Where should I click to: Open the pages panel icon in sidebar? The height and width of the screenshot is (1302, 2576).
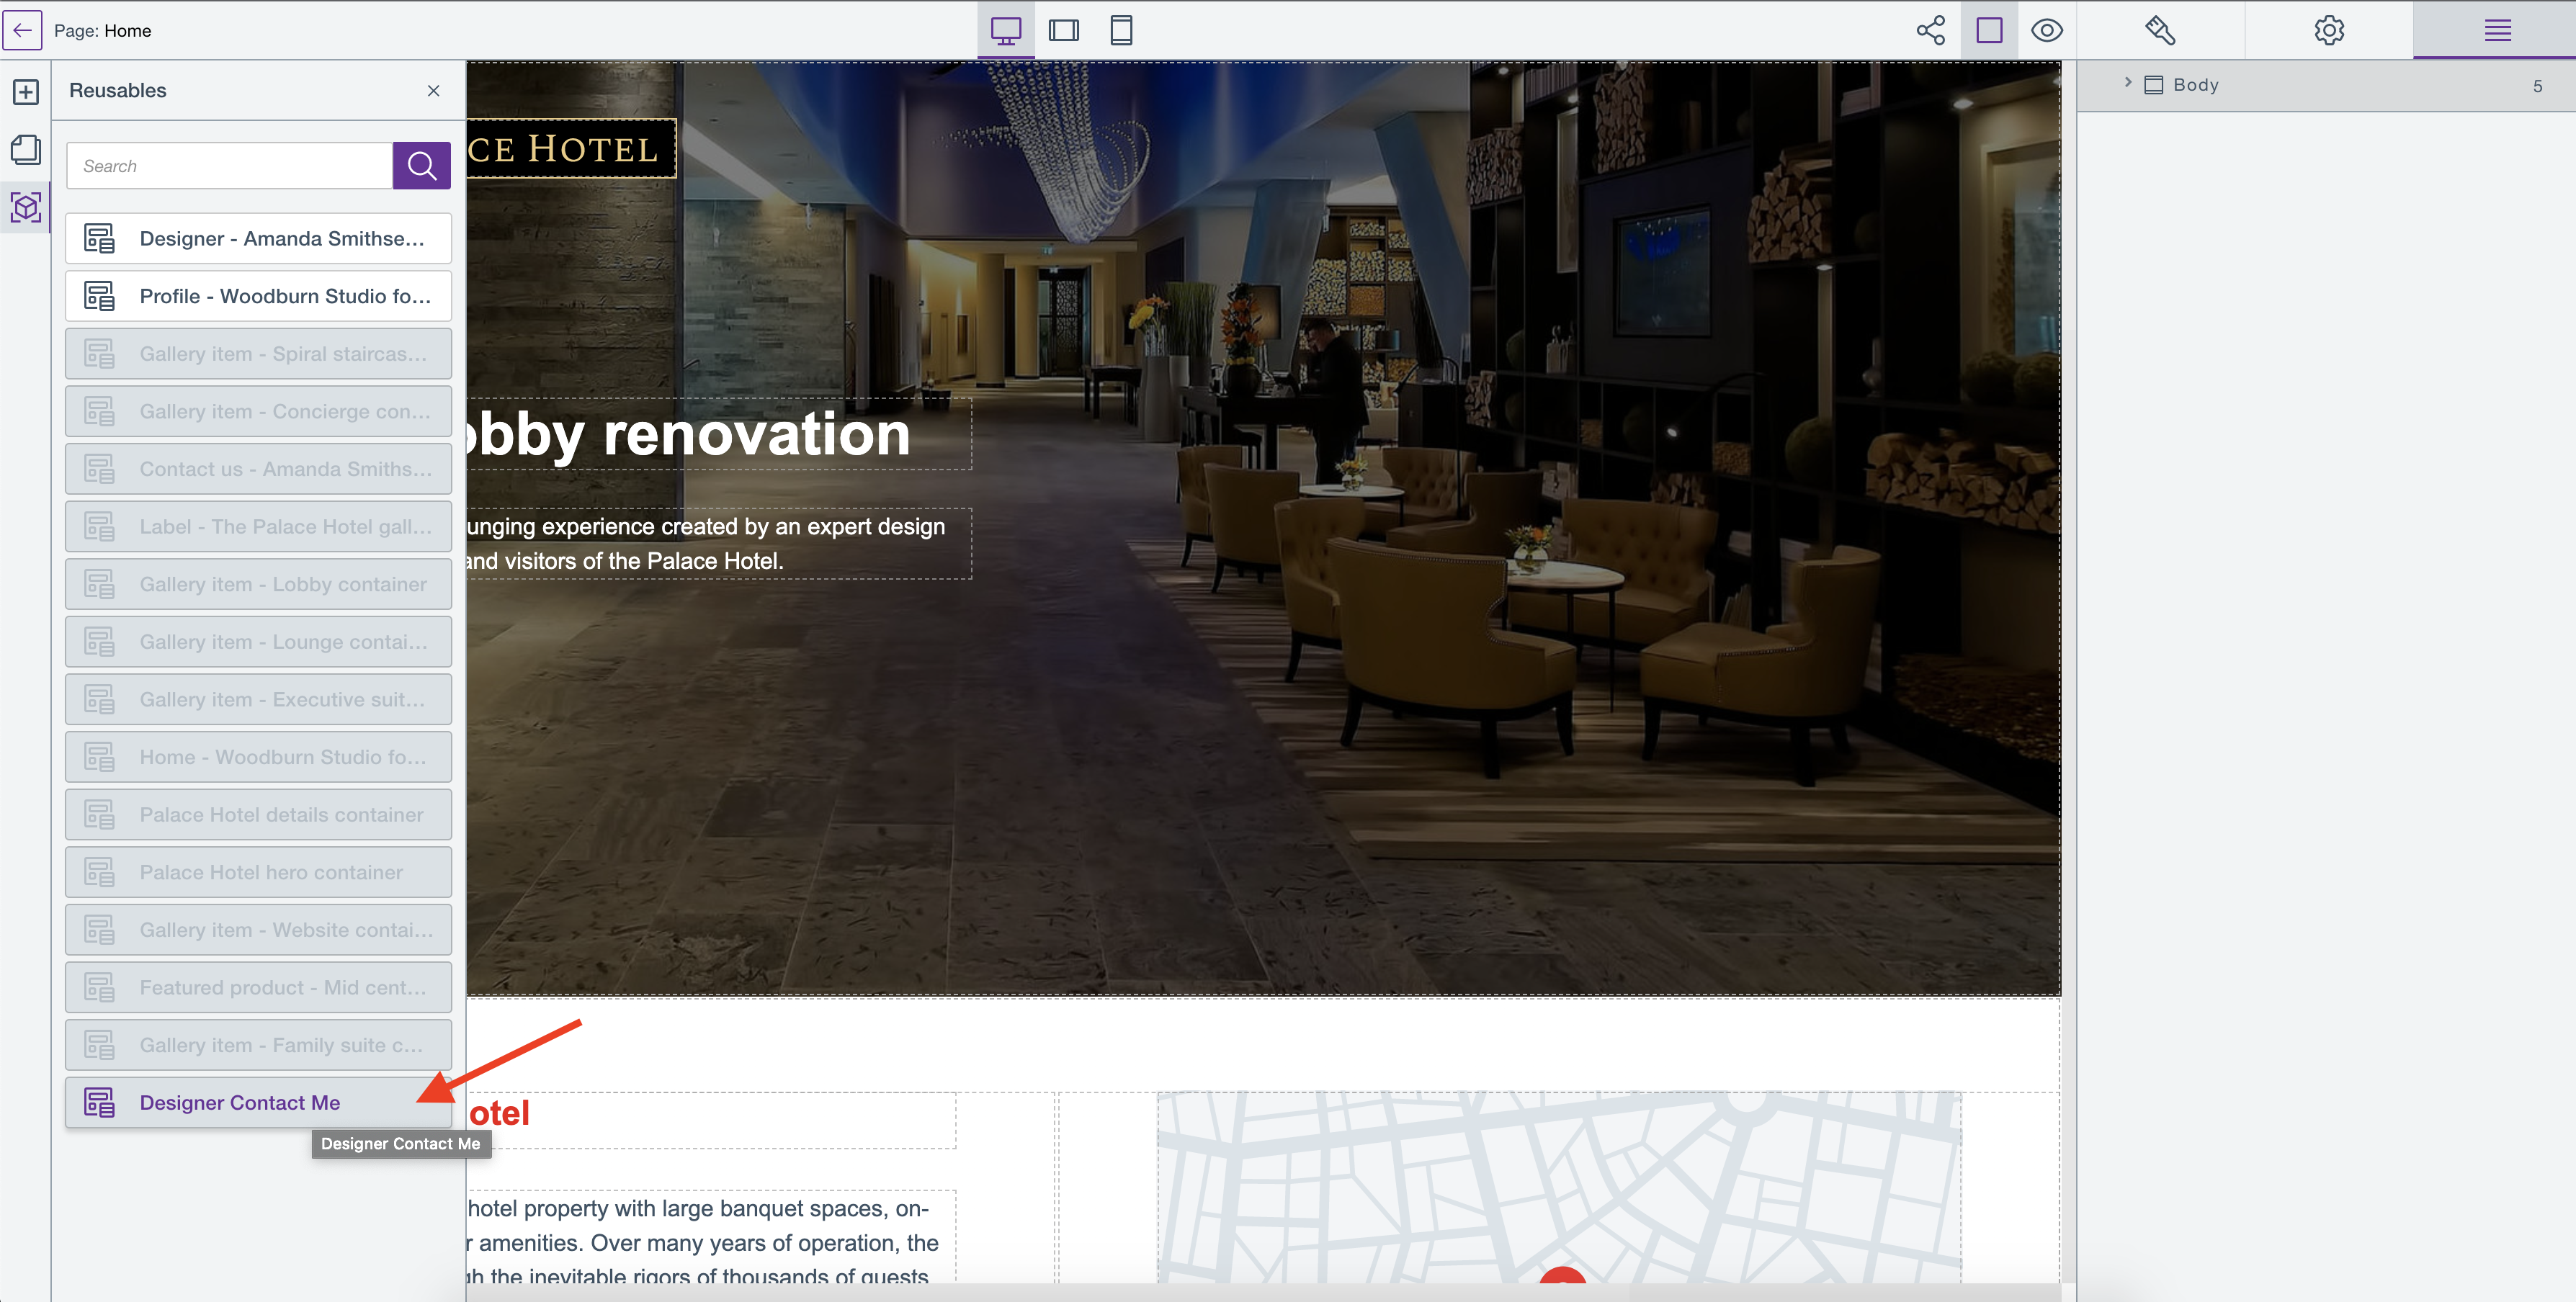26,150
